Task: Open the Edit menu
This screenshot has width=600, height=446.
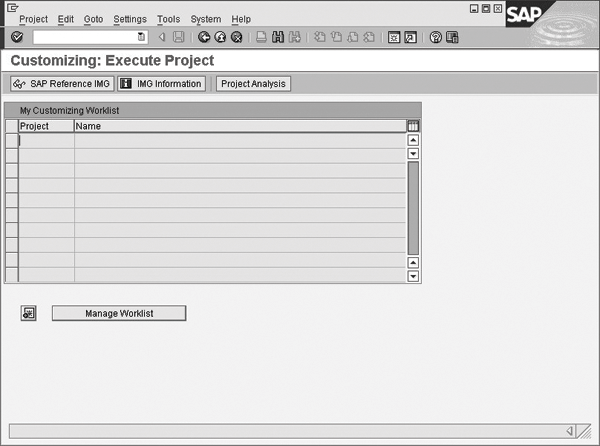Action: 66,19
